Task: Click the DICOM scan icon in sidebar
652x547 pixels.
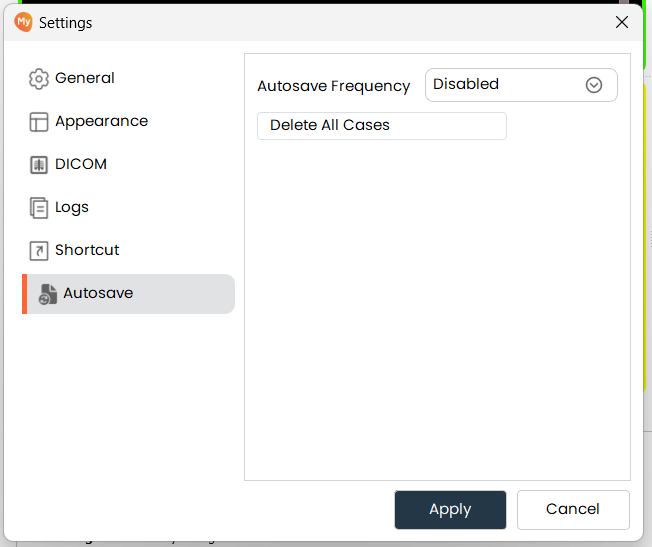Action: (39, 165)
